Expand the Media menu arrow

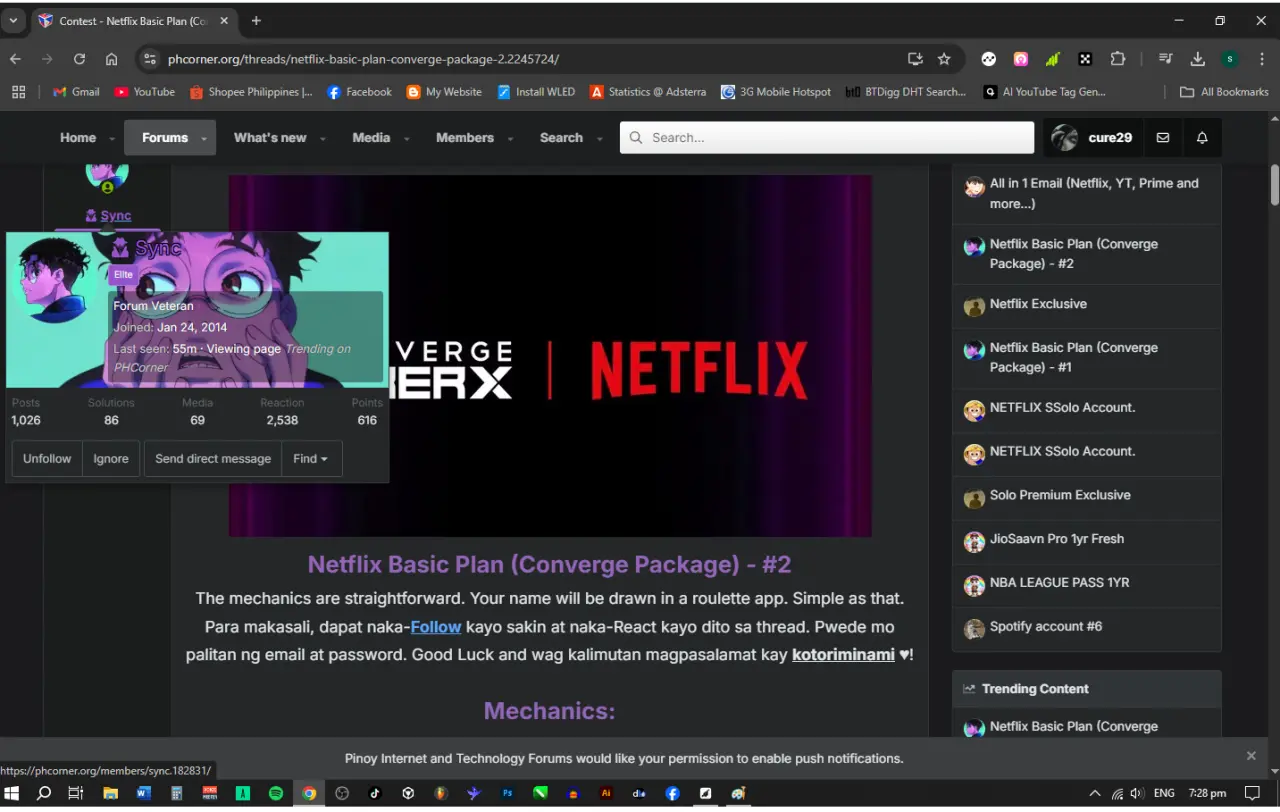coord(406,139)
